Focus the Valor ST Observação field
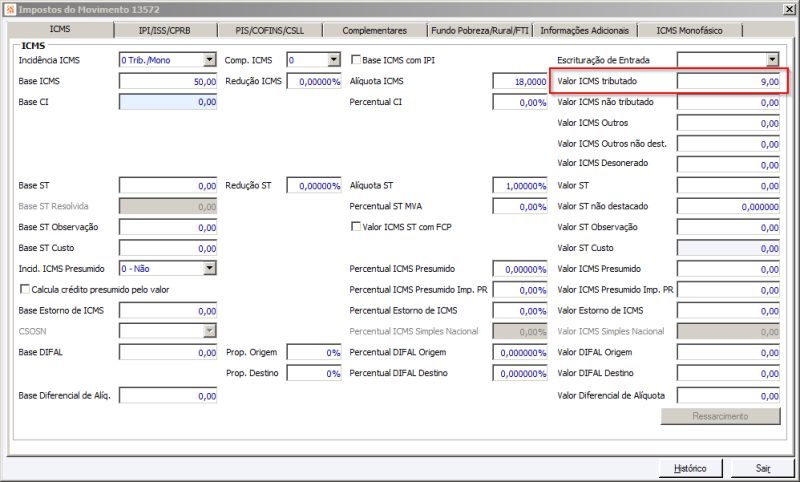 coord(729,227)
